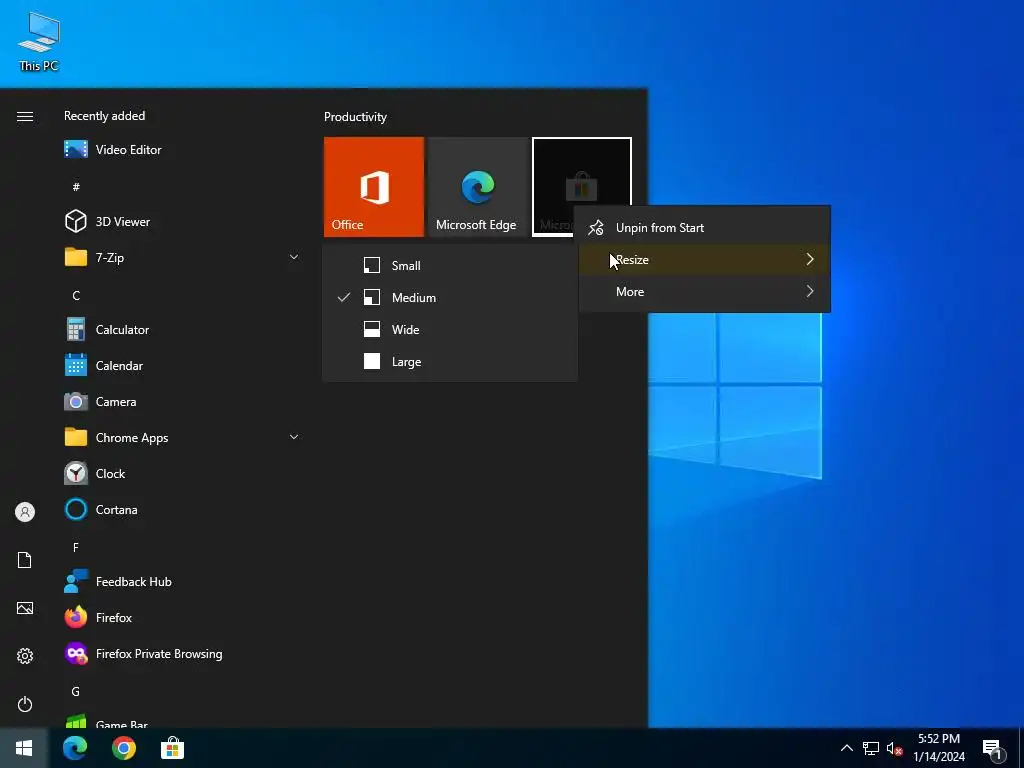Select Small tile size

click(x=450, y=265)
